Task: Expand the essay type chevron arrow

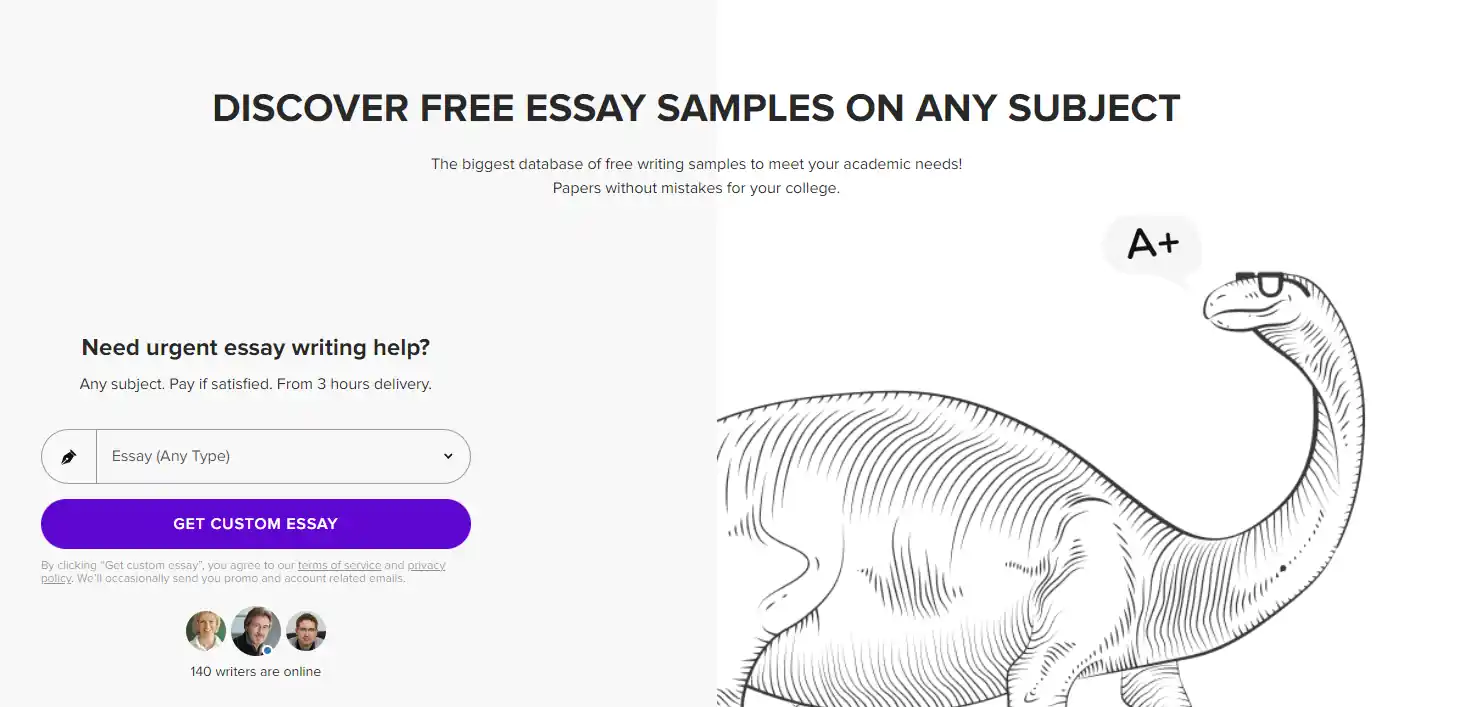Action: pos(448,456)
